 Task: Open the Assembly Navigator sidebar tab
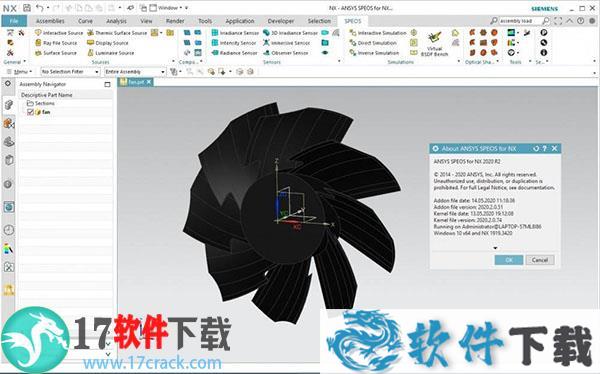tap(8, 104)
